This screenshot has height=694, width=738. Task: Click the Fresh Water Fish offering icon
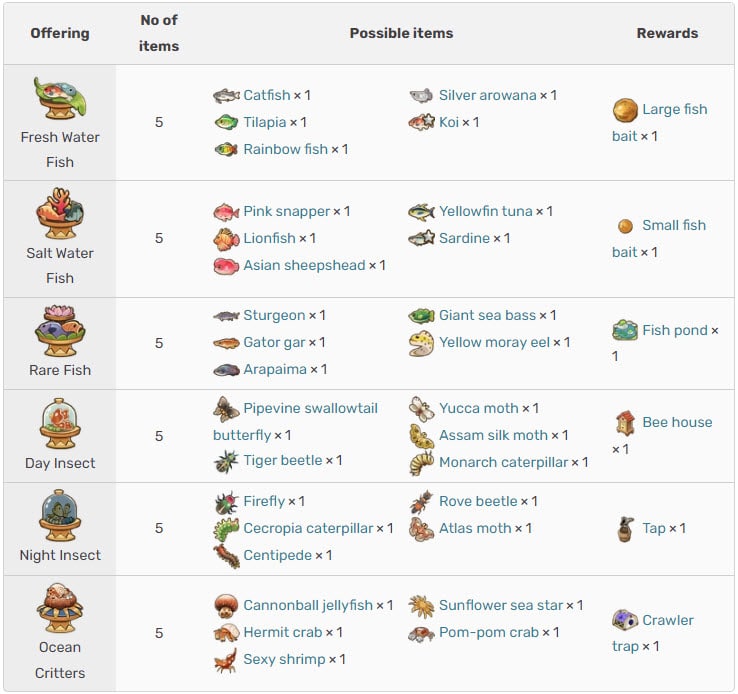60,98
